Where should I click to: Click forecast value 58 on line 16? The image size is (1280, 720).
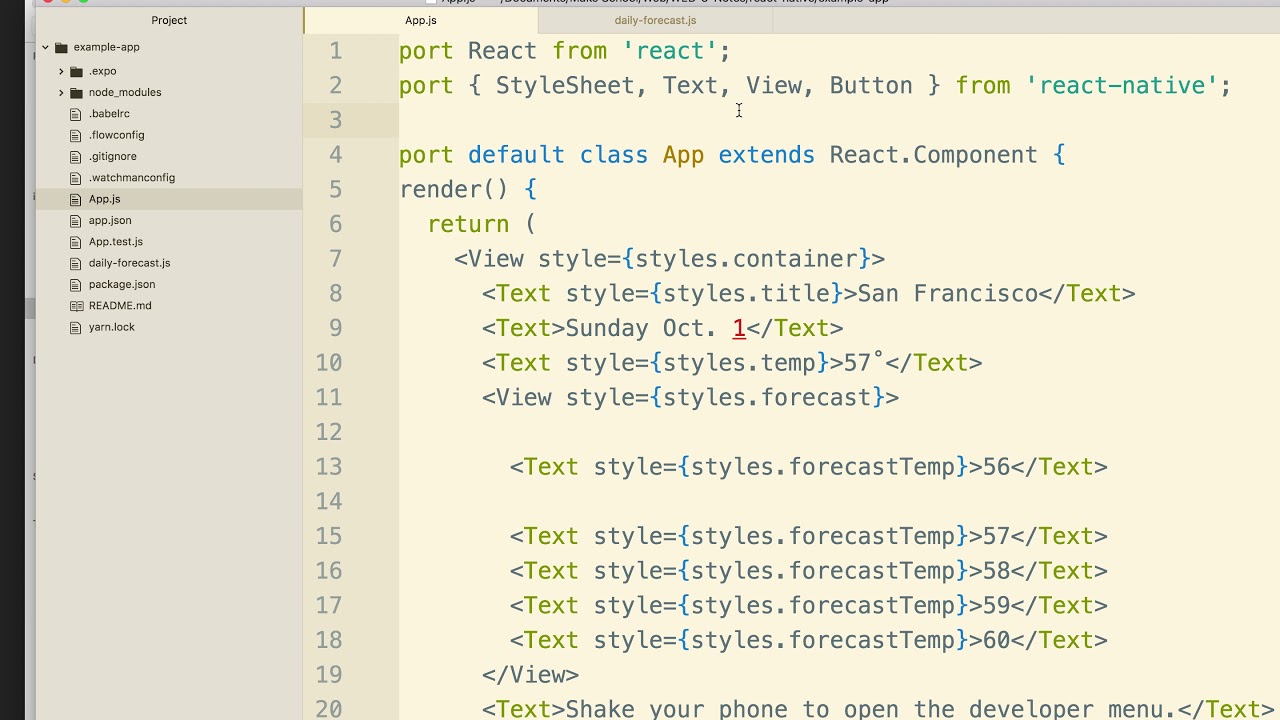pos(996,571)
